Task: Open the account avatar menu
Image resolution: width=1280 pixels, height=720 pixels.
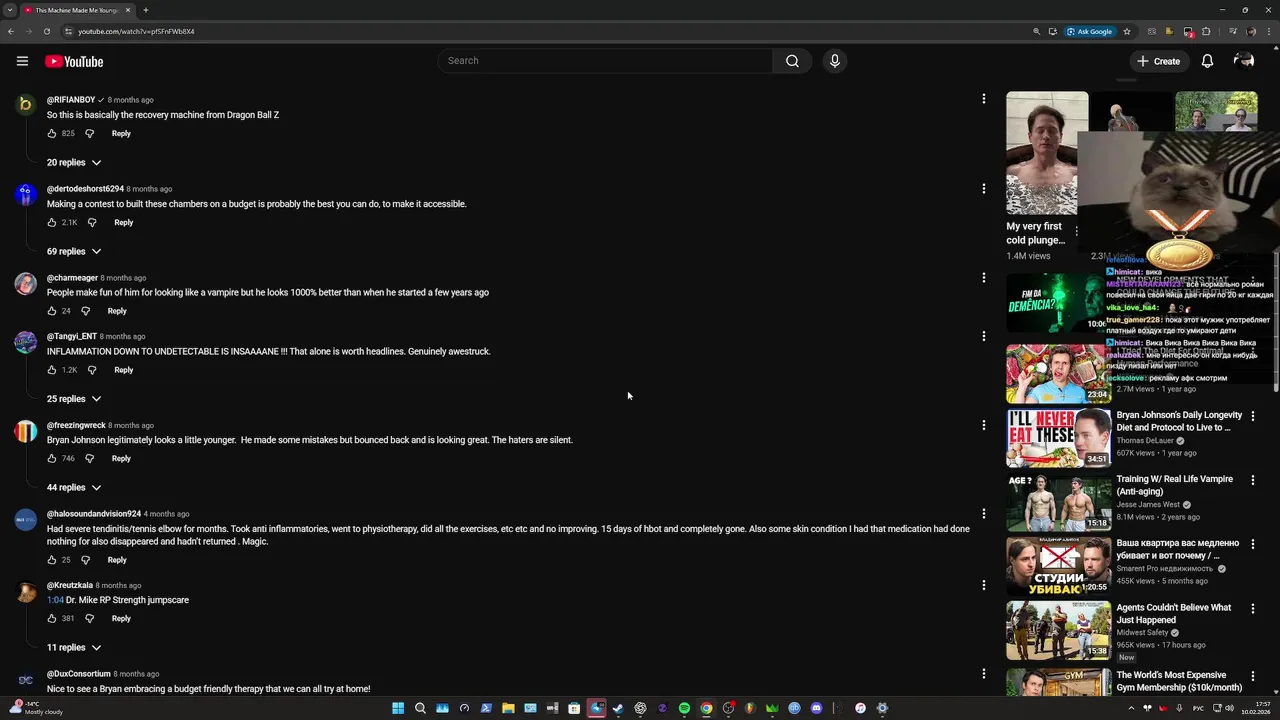Action: 1244,61
